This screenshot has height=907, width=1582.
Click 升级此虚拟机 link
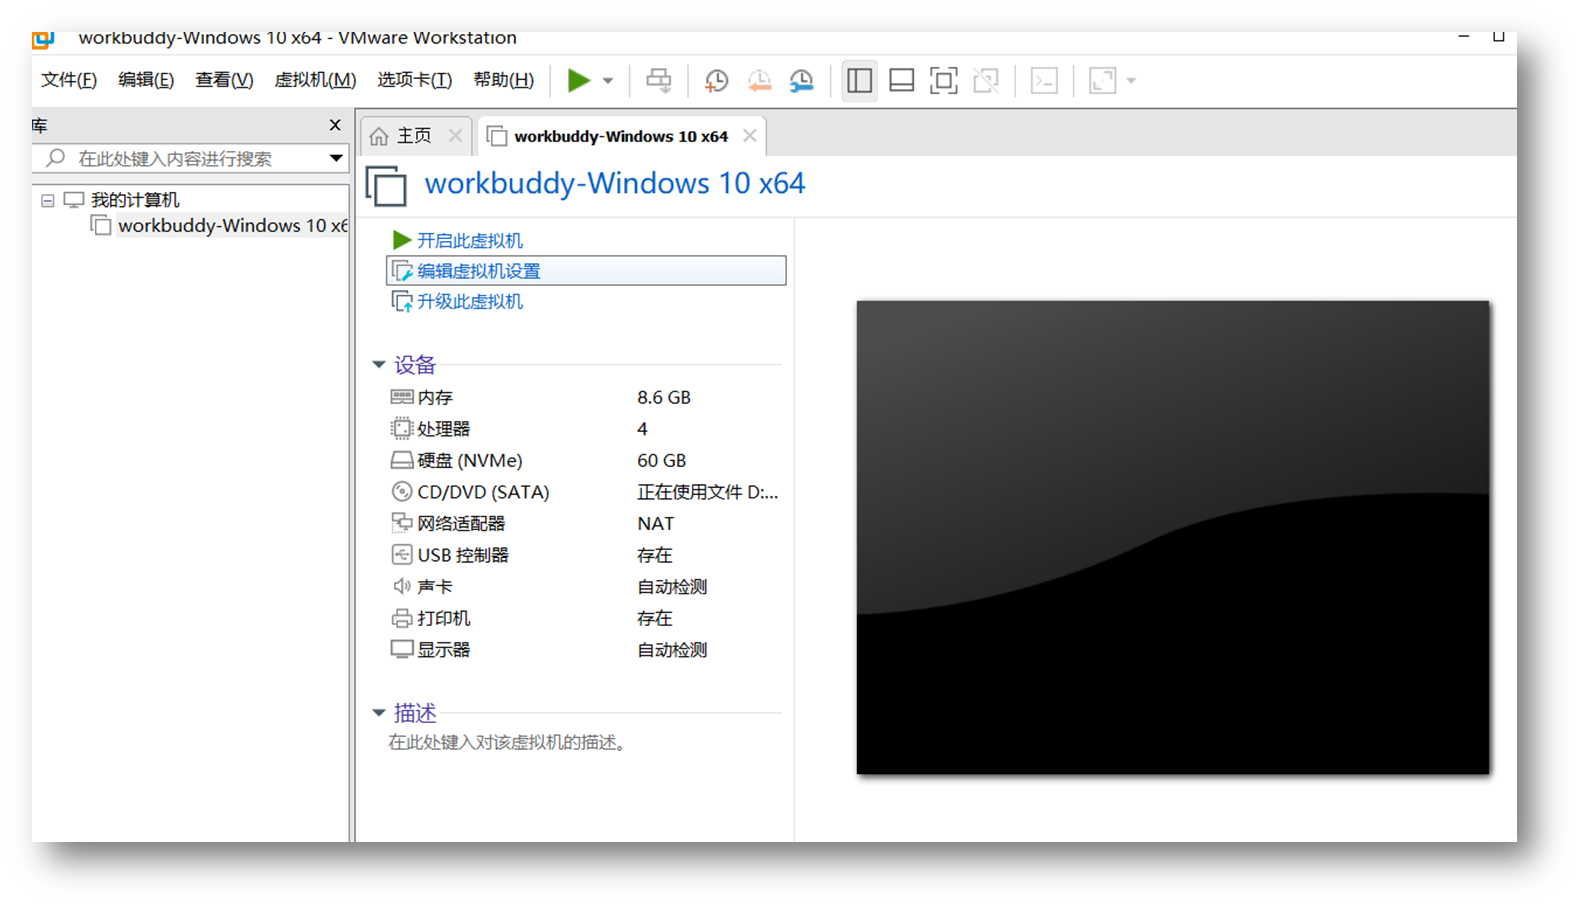point(470,302)
